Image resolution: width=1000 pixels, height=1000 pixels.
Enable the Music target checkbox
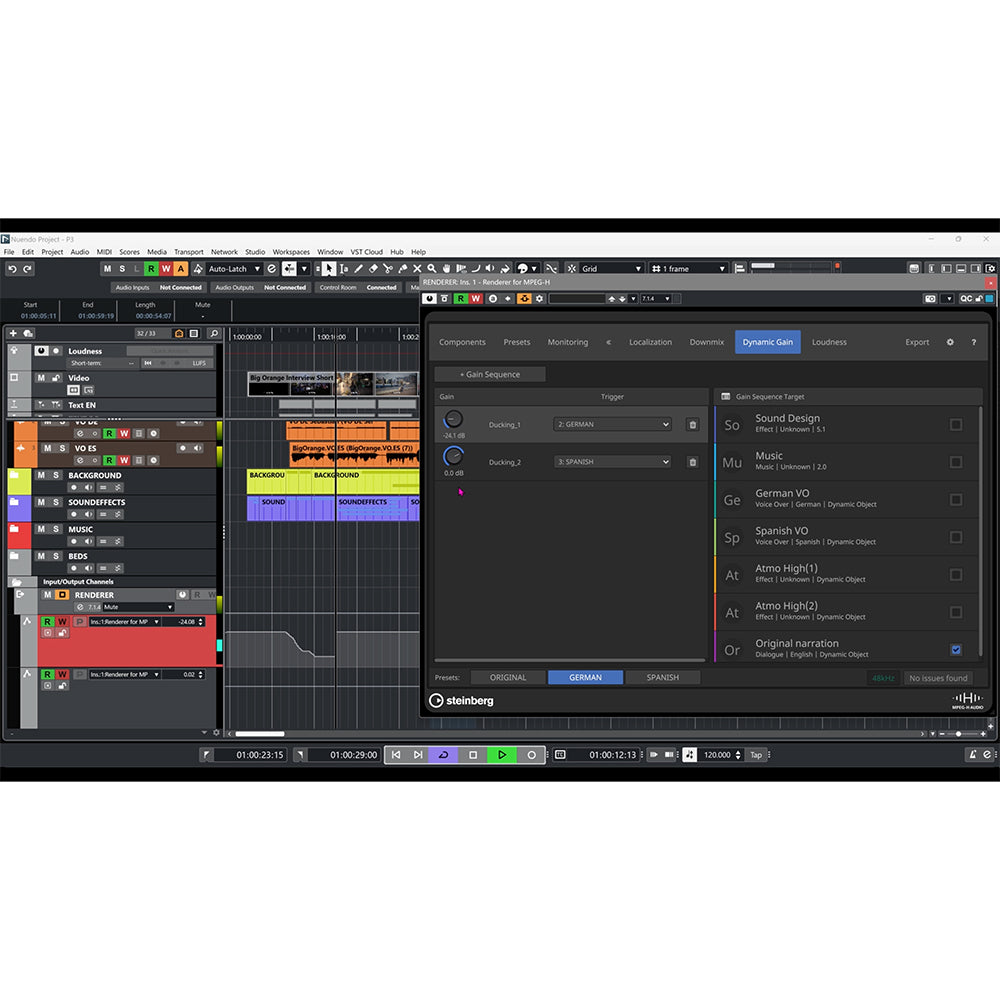955,462
